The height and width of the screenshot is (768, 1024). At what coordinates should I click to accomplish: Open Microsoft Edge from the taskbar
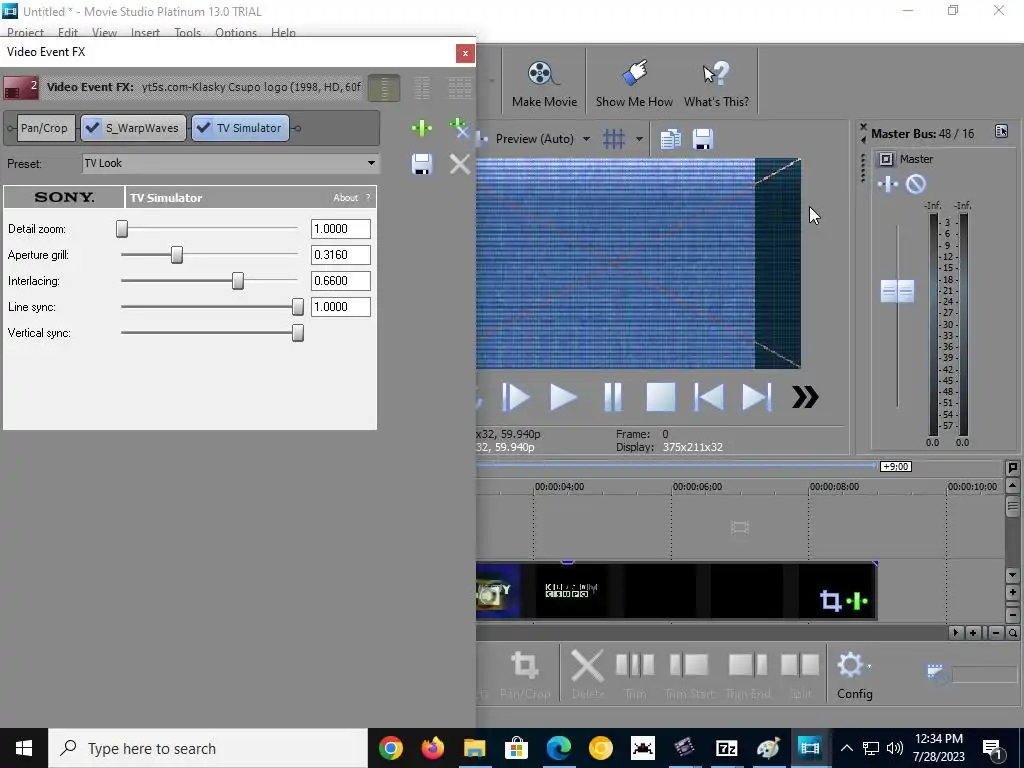pos(558,748)
